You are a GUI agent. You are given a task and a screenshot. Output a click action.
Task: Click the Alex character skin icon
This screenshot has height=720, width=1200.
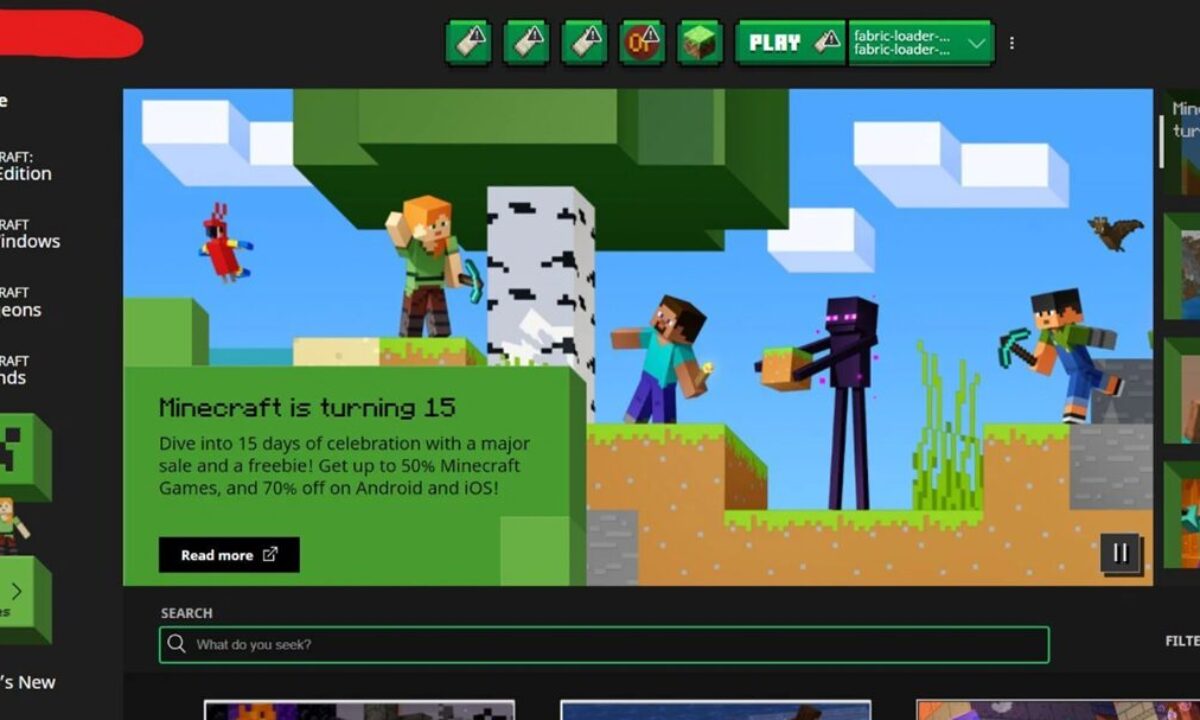click(12, 522)
